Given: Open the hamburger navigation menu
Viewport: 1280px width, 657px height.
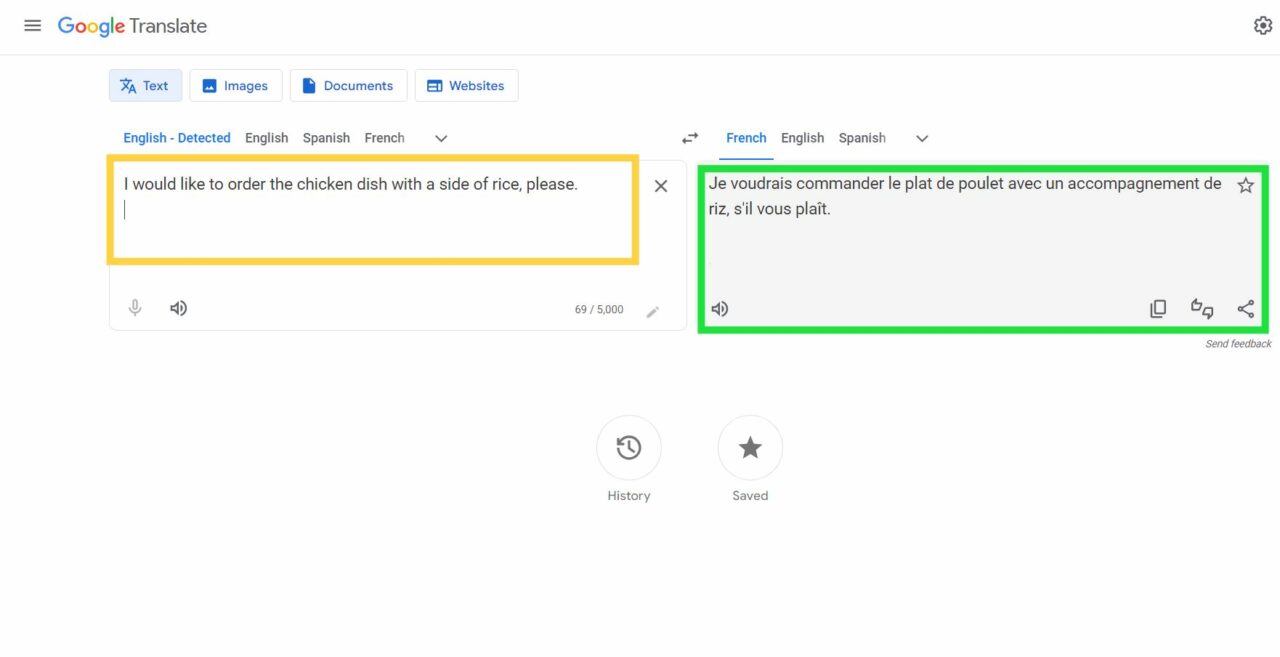Looking at the screenshot, I should click(32, 25).
